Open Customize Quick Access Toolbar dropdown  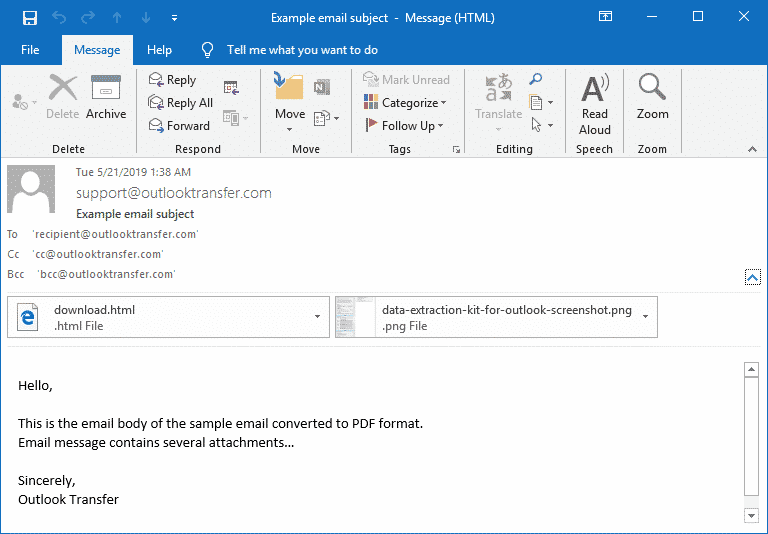pyautogui.click(x=174, y=19)
